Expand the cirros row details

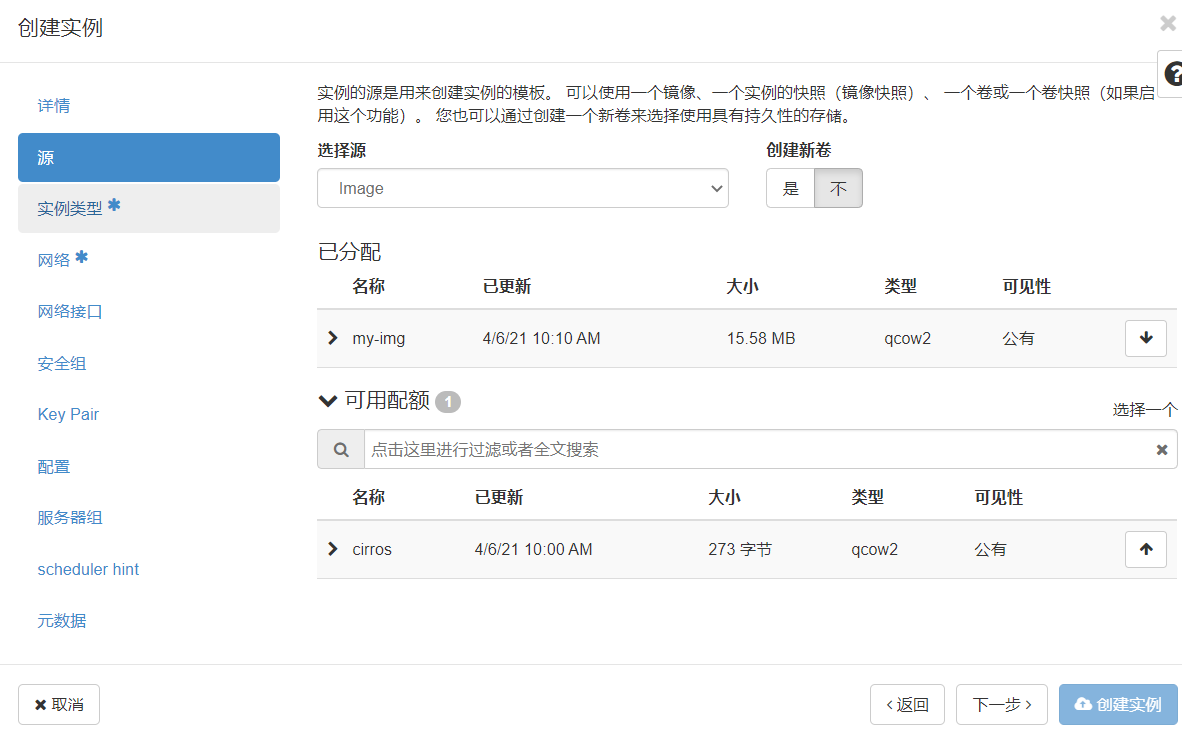click(333, 549)
